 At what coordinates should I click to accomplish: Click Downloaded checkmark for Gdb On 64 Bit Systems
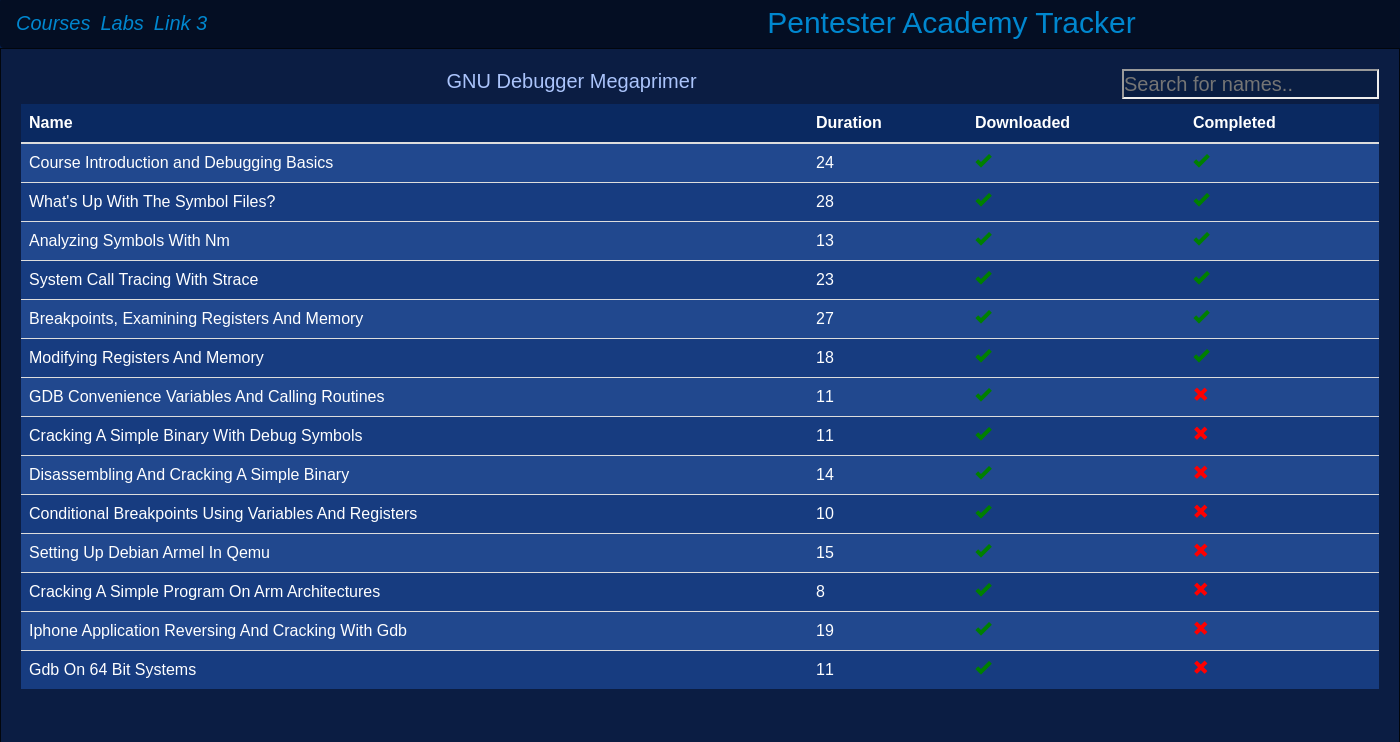pyautogui.click(x=983, y=668)
